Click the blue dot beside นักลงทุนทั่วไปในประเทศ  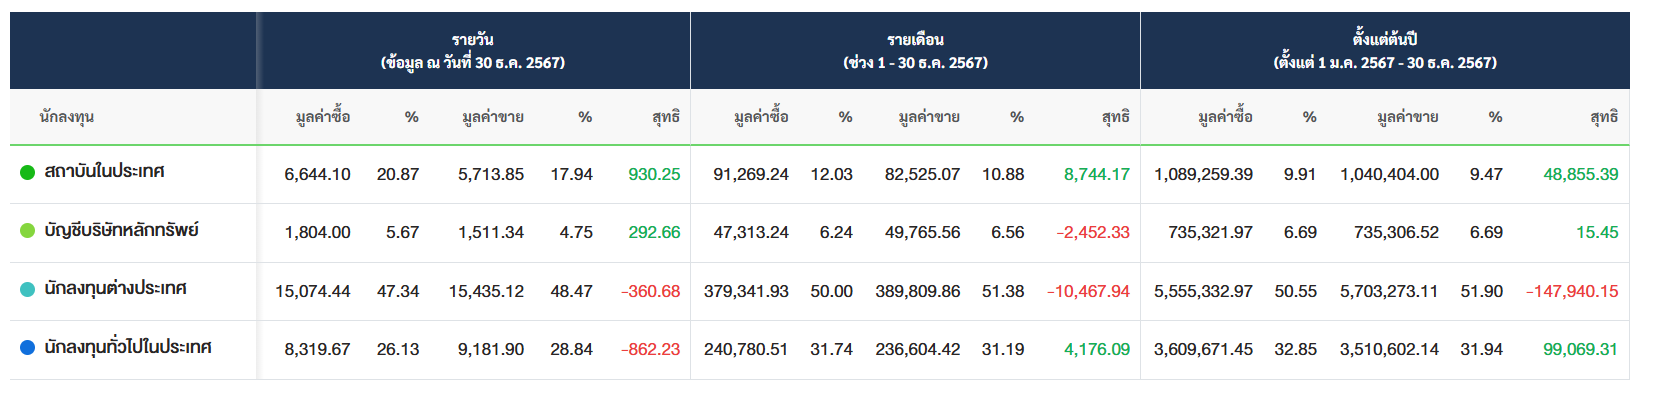coord(28,348)
